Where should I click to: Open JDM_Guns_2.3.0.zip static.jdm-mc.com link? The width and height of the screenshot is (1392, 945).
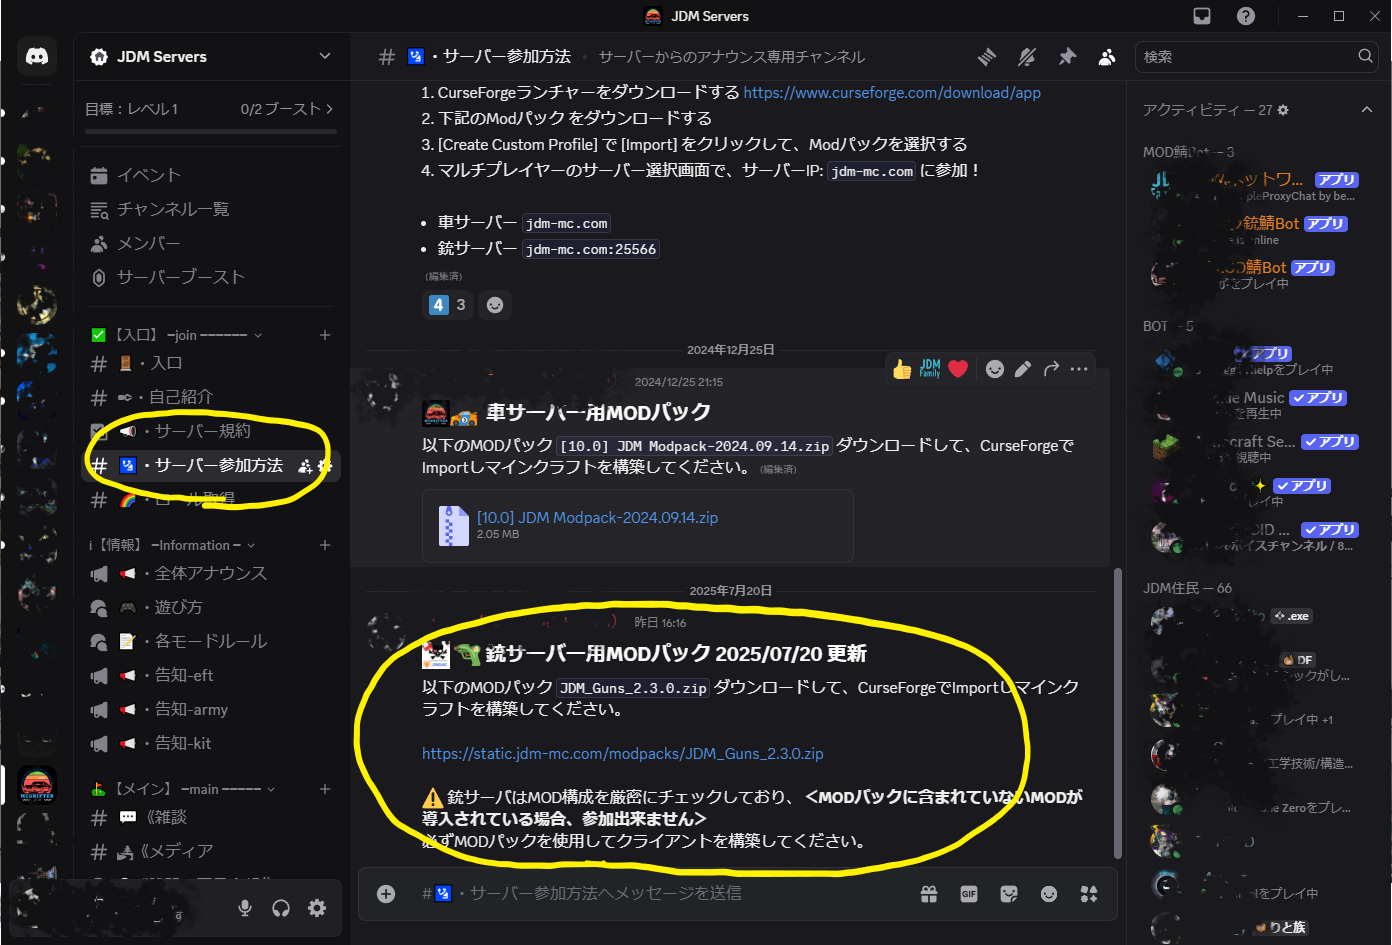pos(623,753)
